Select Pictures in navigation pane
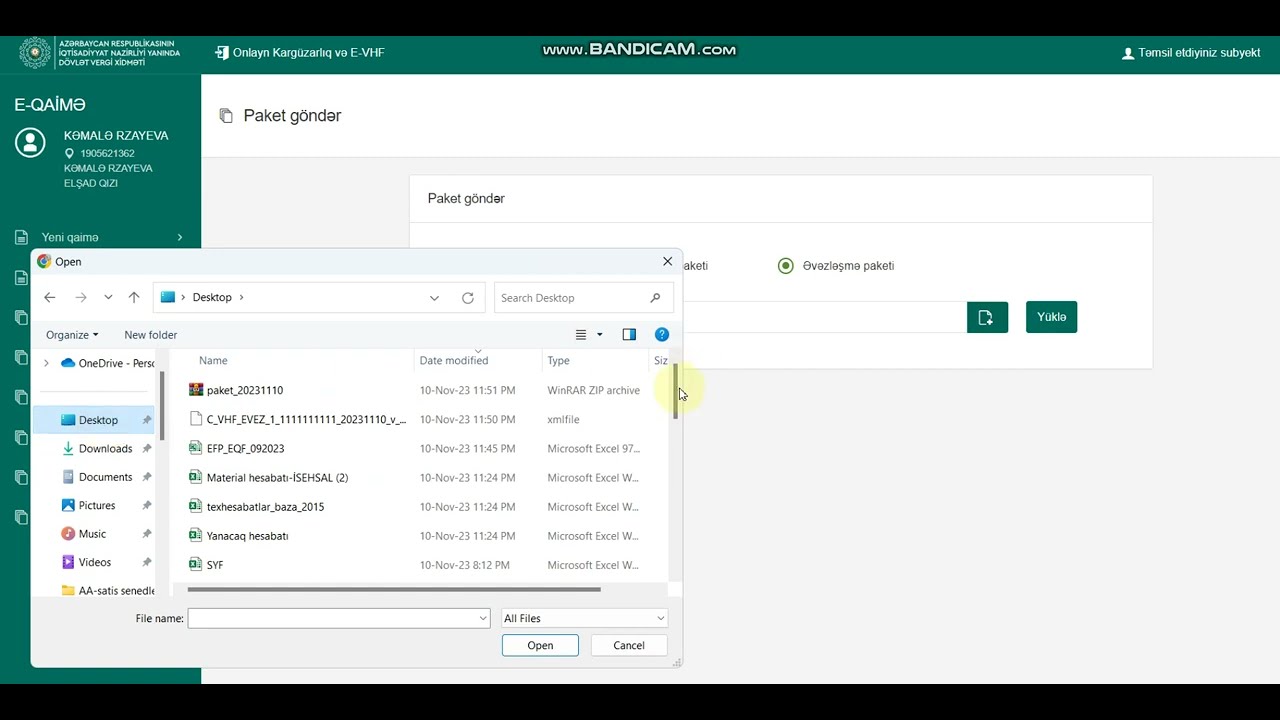This screenshot has width=1280, height=720. pyautogui.click(x=96, y=505)
